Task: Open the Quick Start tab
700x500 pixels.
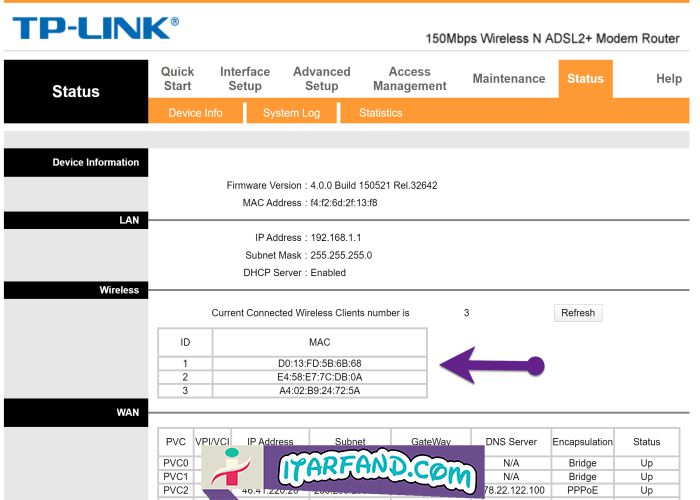Action: click(177, 79)
